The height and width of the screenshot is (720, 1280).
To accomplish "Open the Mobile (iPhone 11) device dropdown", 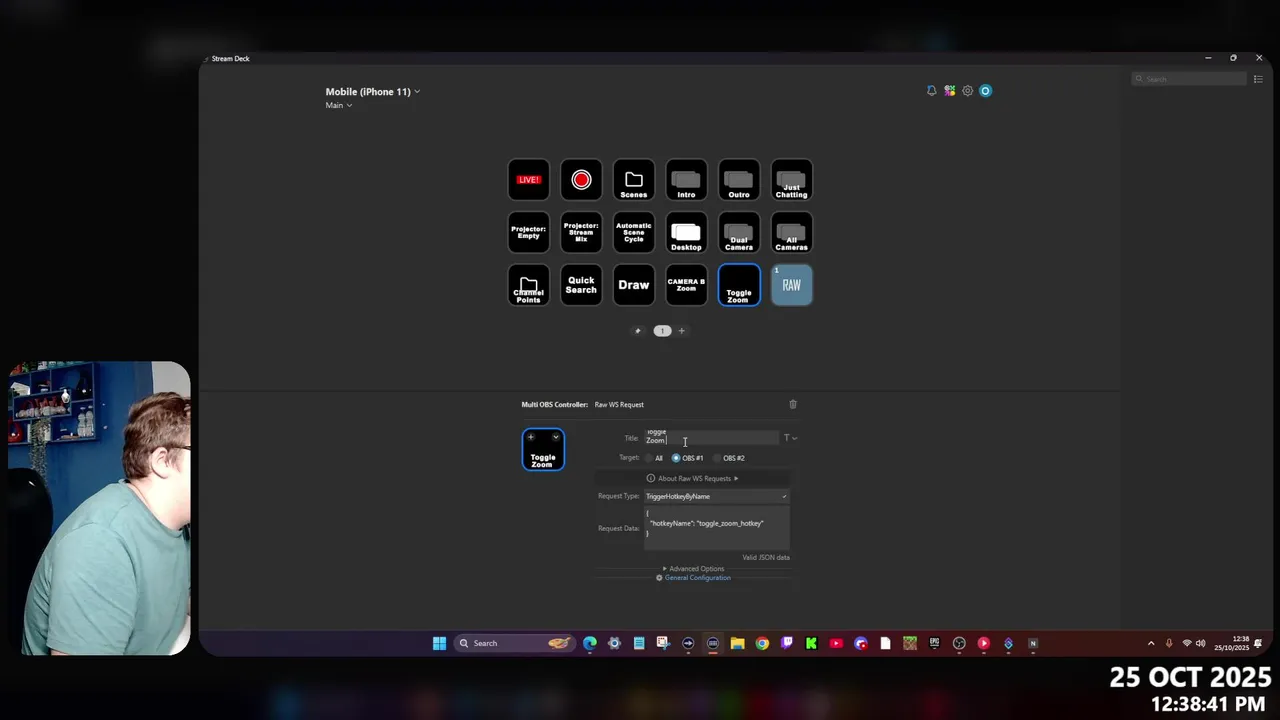I will (372, 92).
